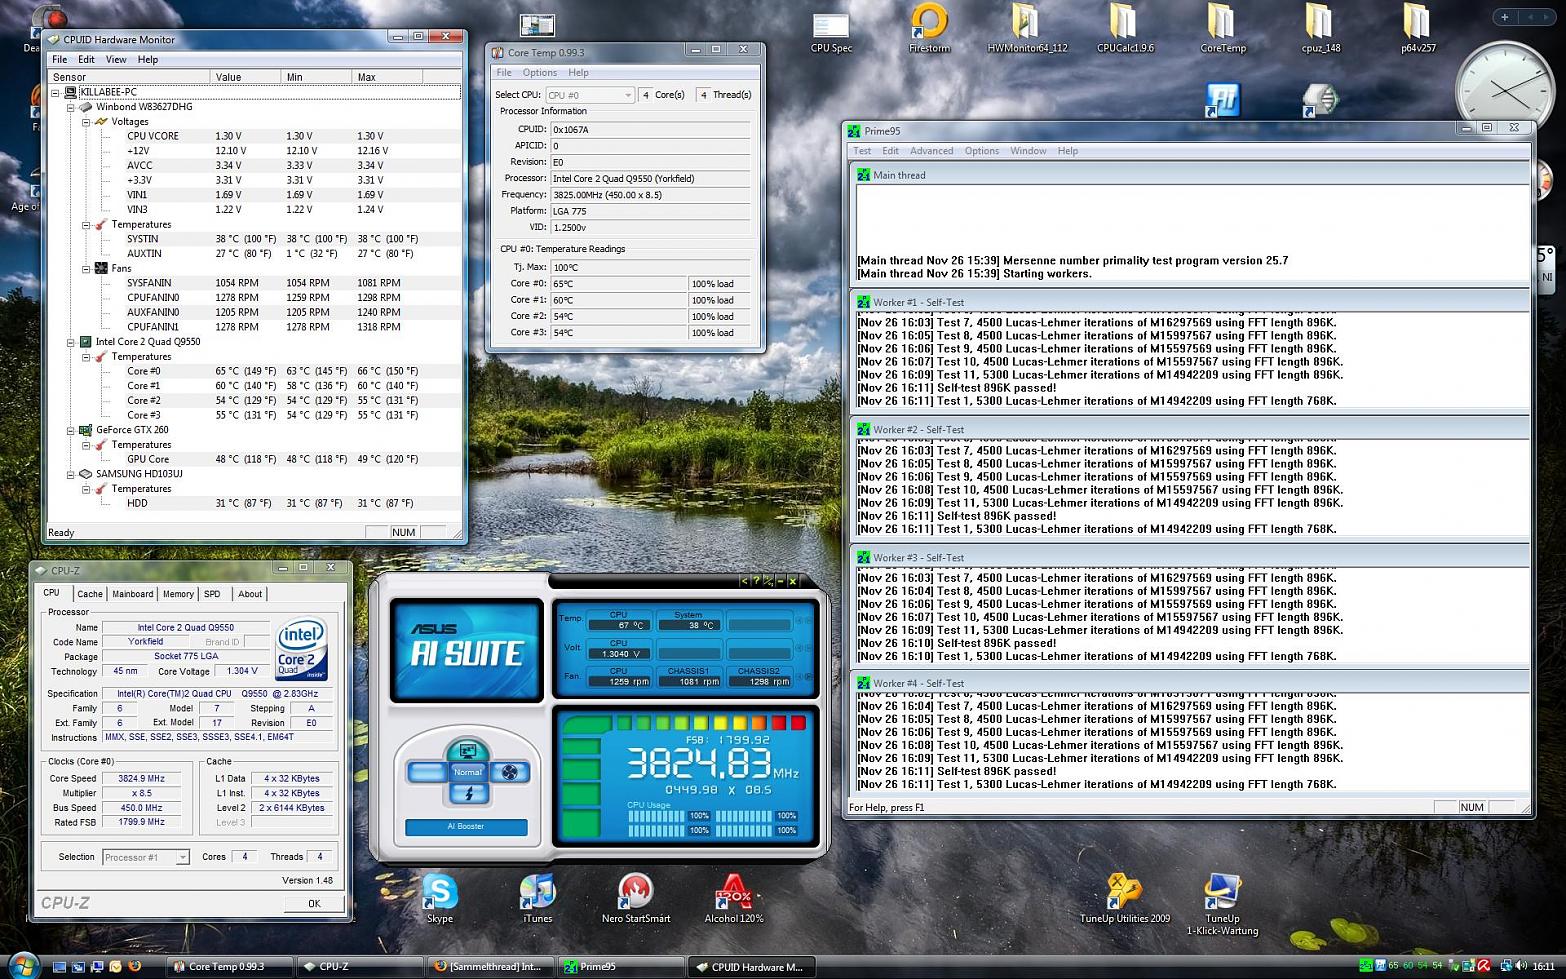The height and width of the screenshot is (979, 1566).
Task: Click the Worker #3 - Self-Test title bar
Action: pos(1190,558)
